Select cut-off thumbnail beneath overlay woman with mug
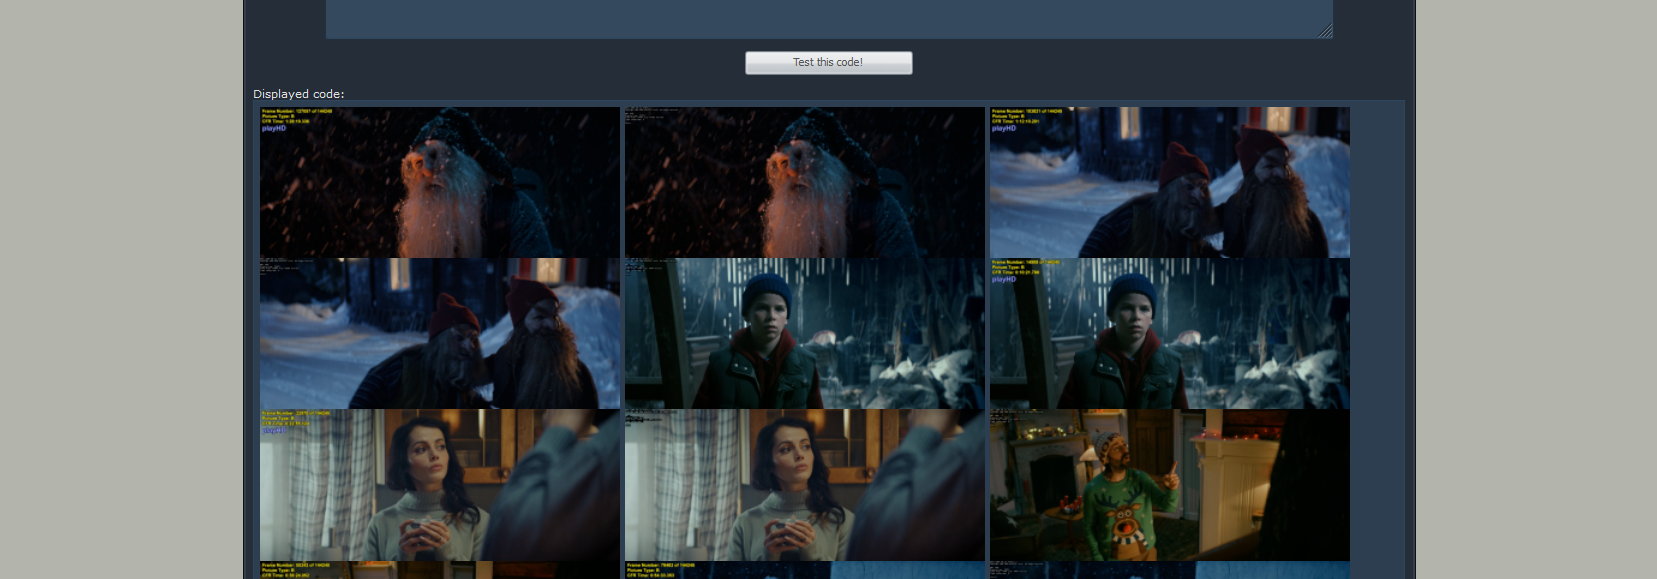 tap(439, 570)
